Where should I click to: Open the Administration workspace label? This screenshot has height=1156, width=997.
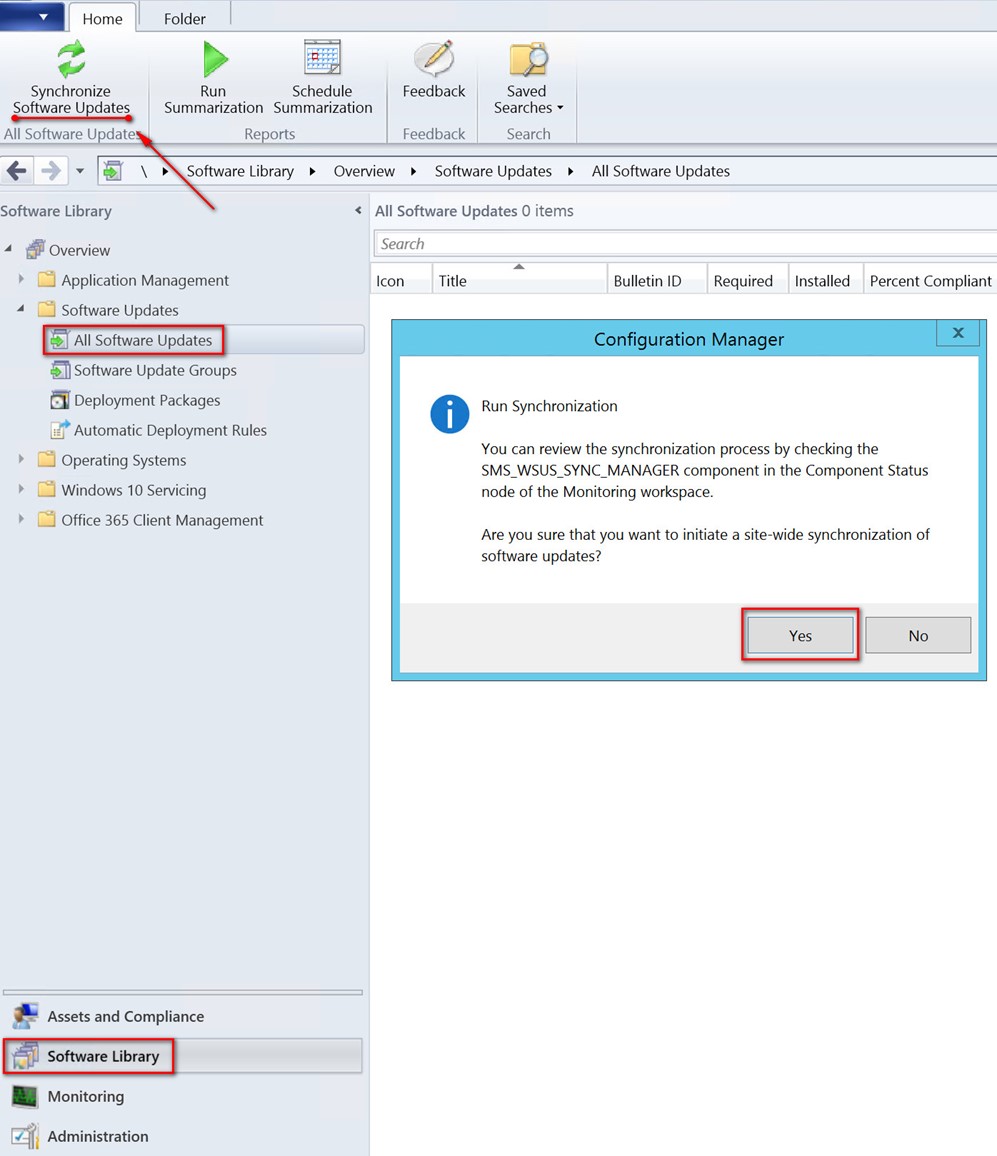98,1136
